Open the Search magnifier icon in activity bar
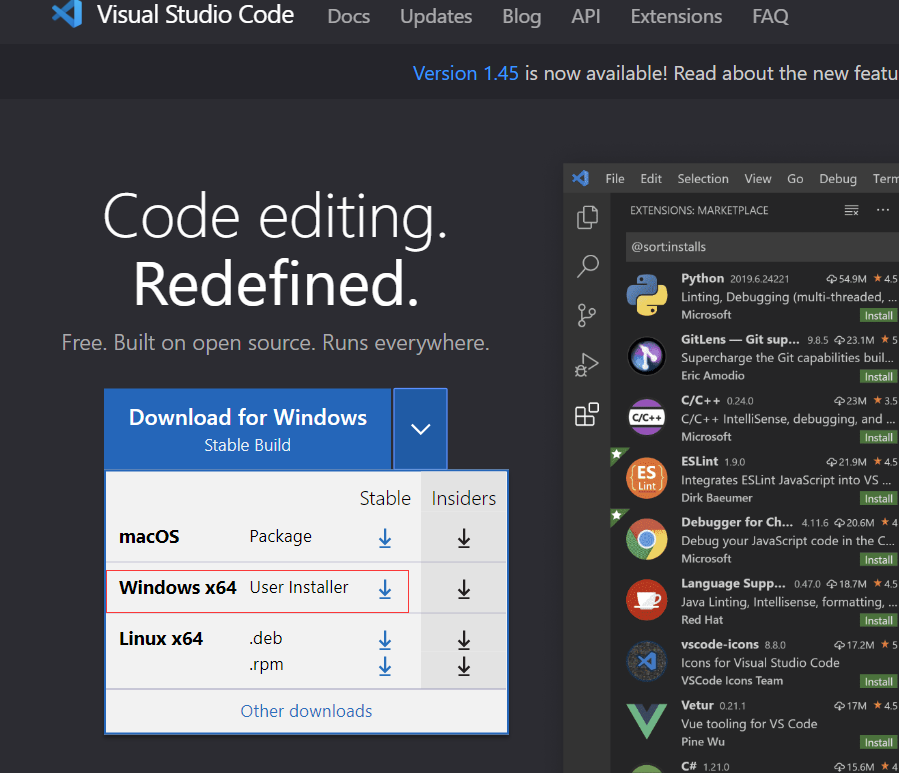Image resolution: width=899 pixels, height=773 pixels. [x=587, y=266]
